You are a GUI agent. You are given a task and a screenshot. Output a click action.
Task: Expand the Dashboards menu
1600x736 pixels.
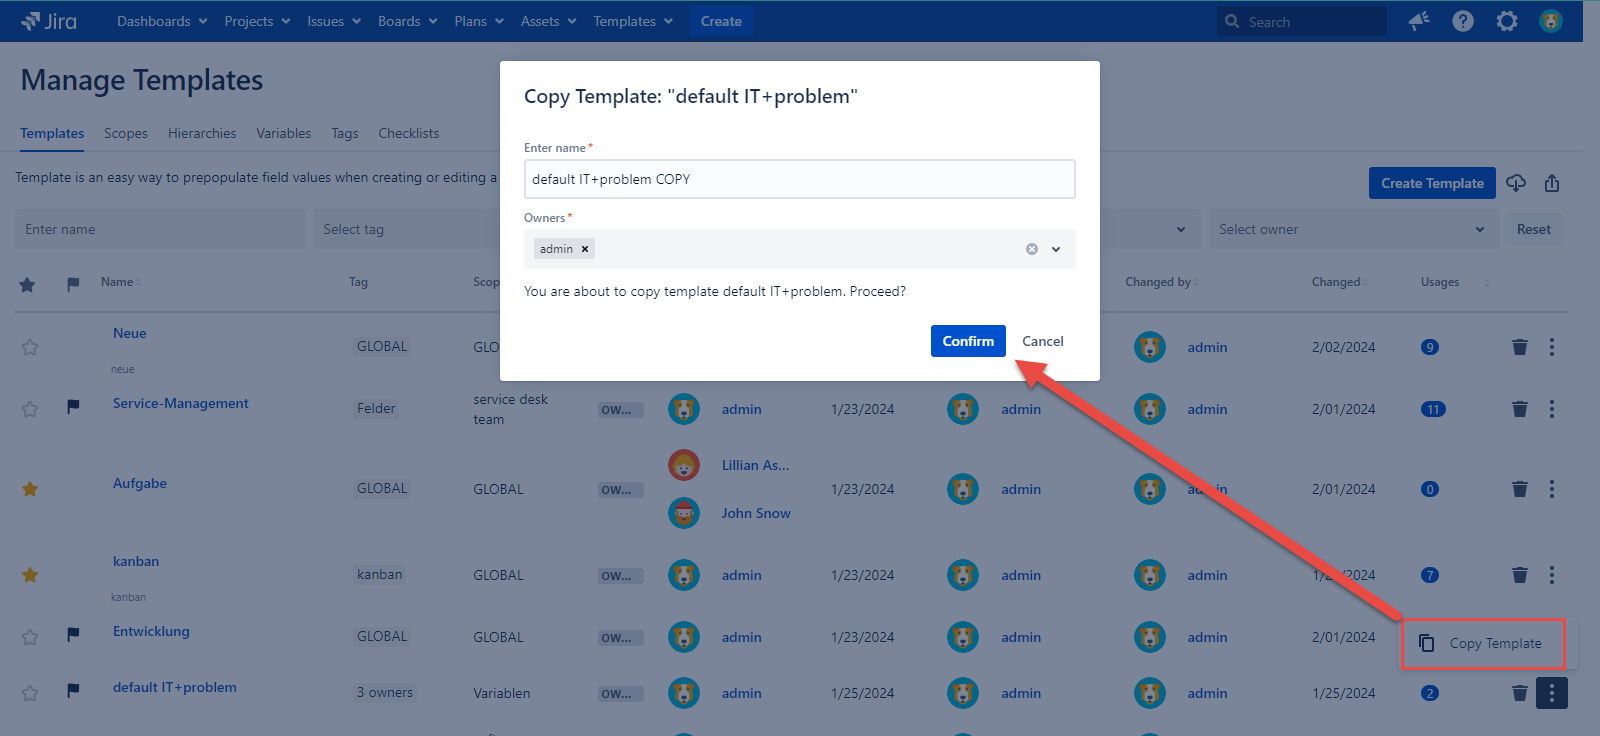[162, 21]
